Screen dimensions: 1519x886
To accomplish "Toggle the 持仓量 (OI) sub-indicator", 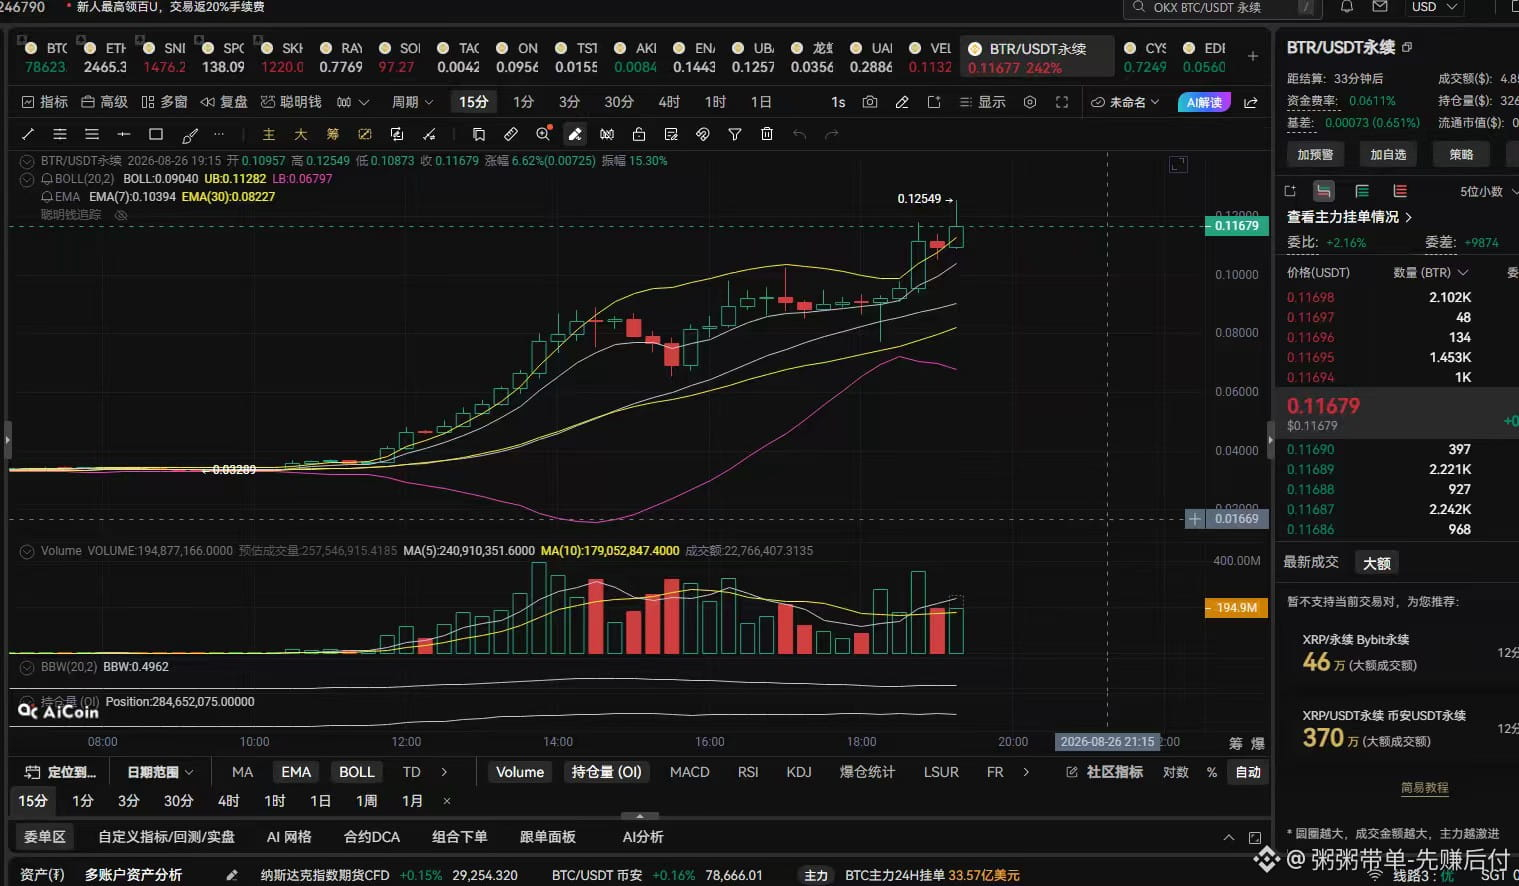I will 606,772.
